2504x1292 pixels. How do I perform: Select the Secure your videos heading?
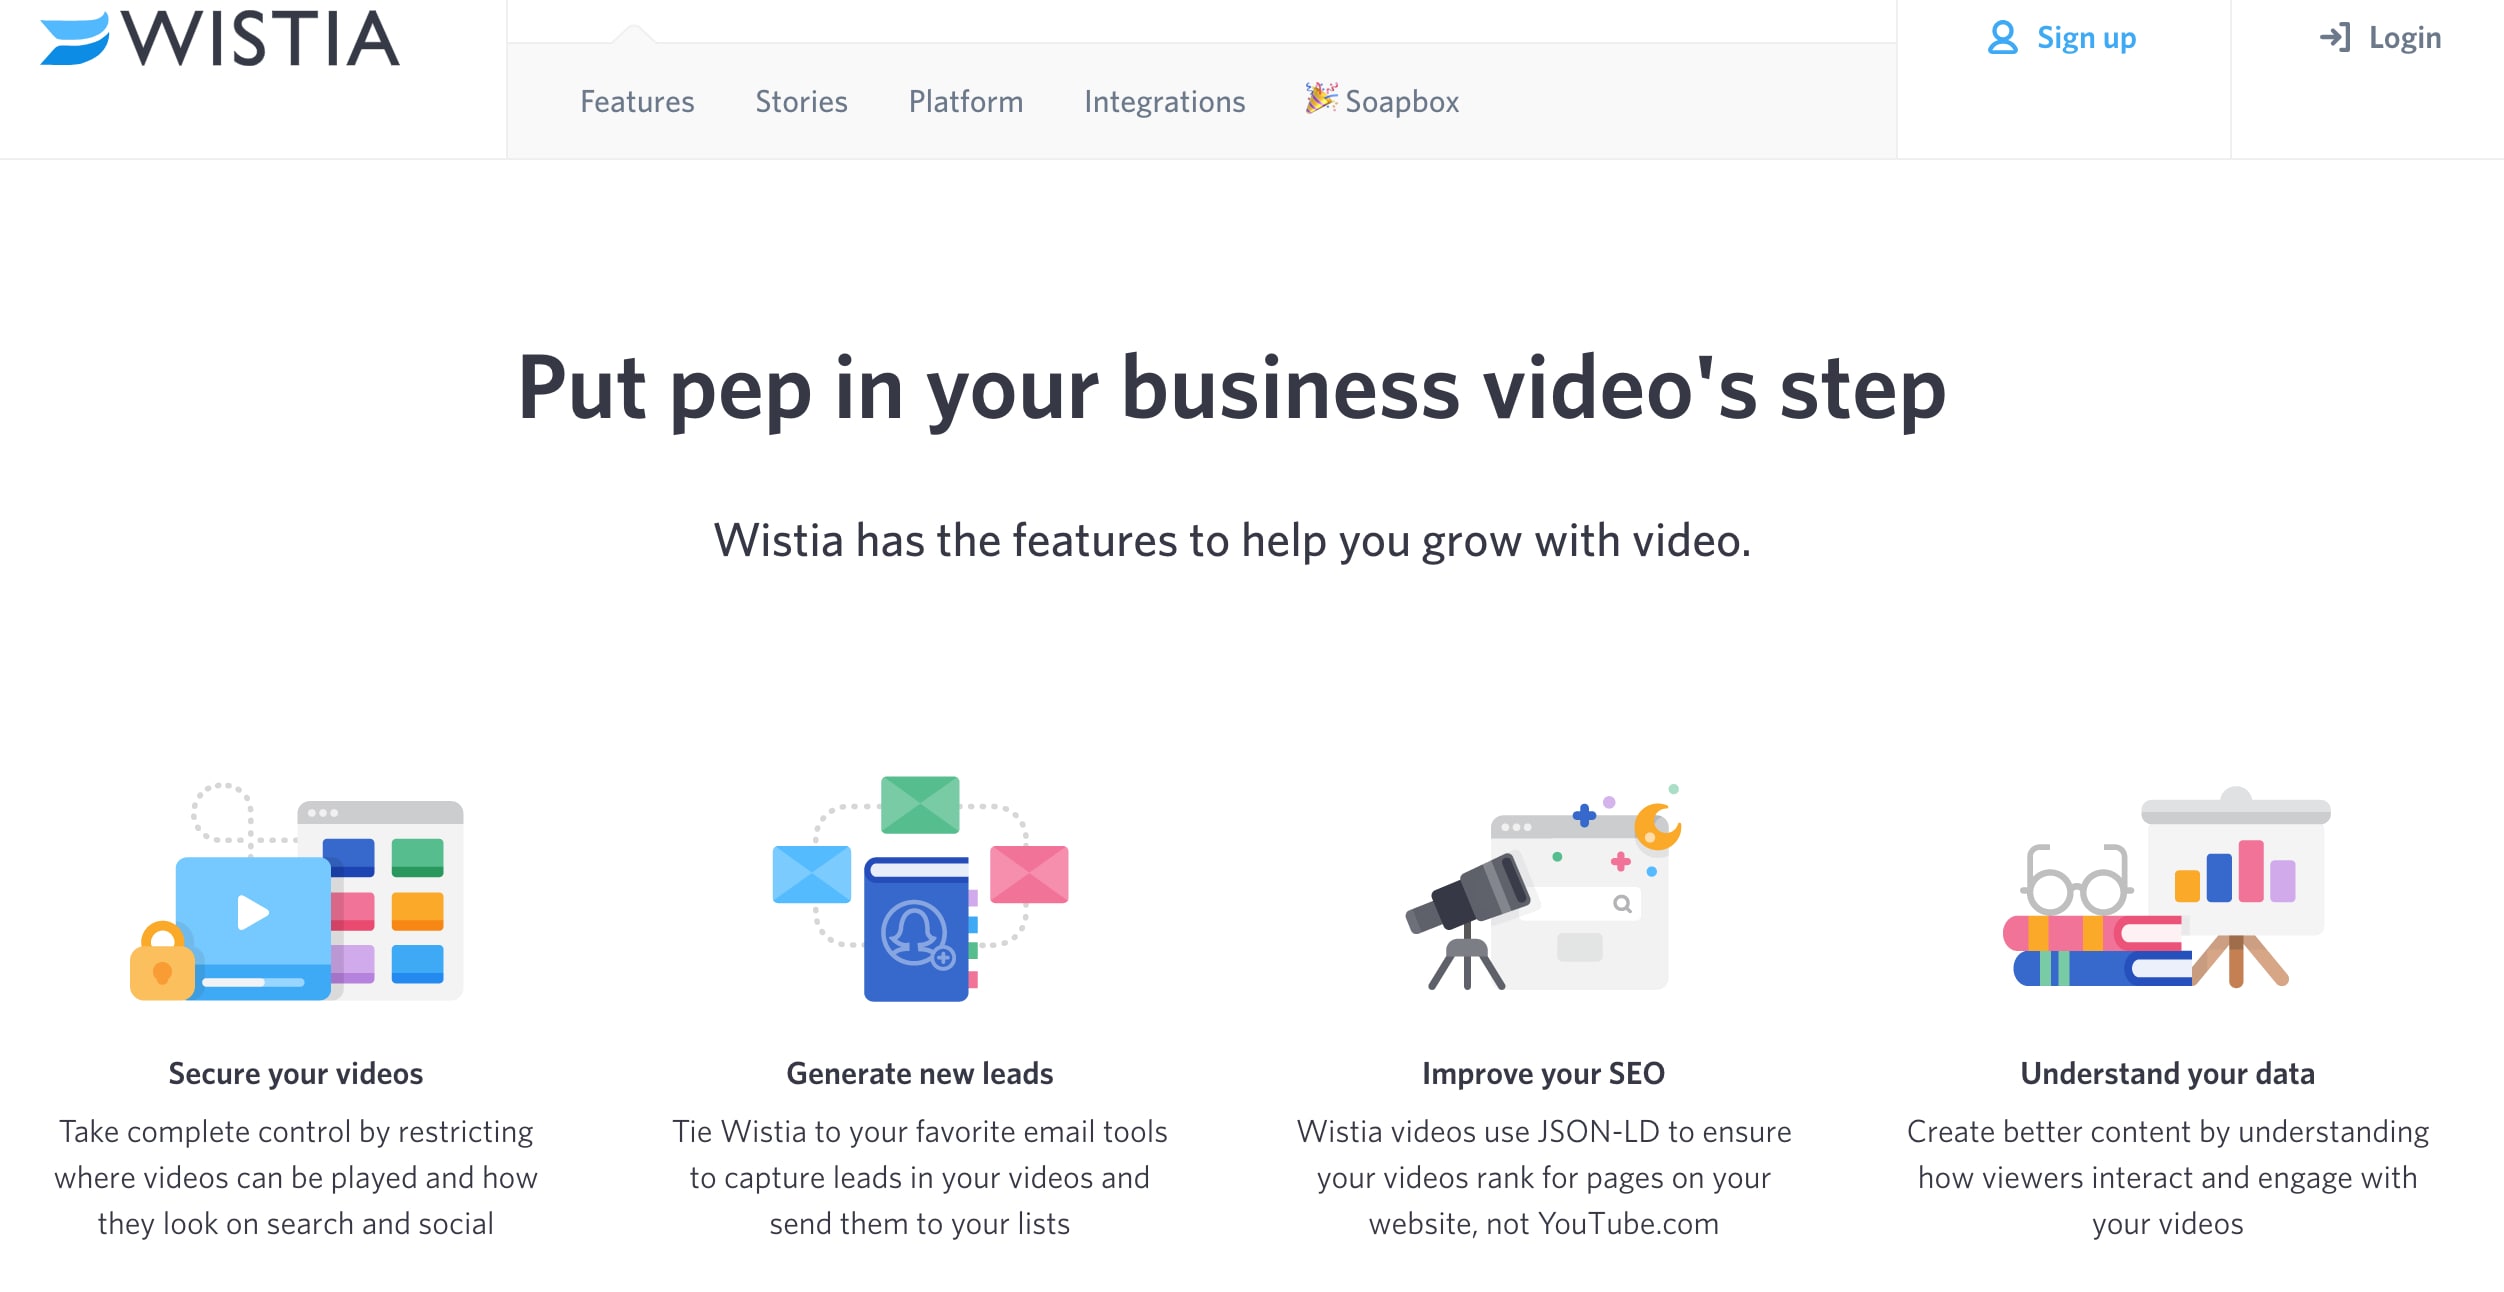[296, 1073]
